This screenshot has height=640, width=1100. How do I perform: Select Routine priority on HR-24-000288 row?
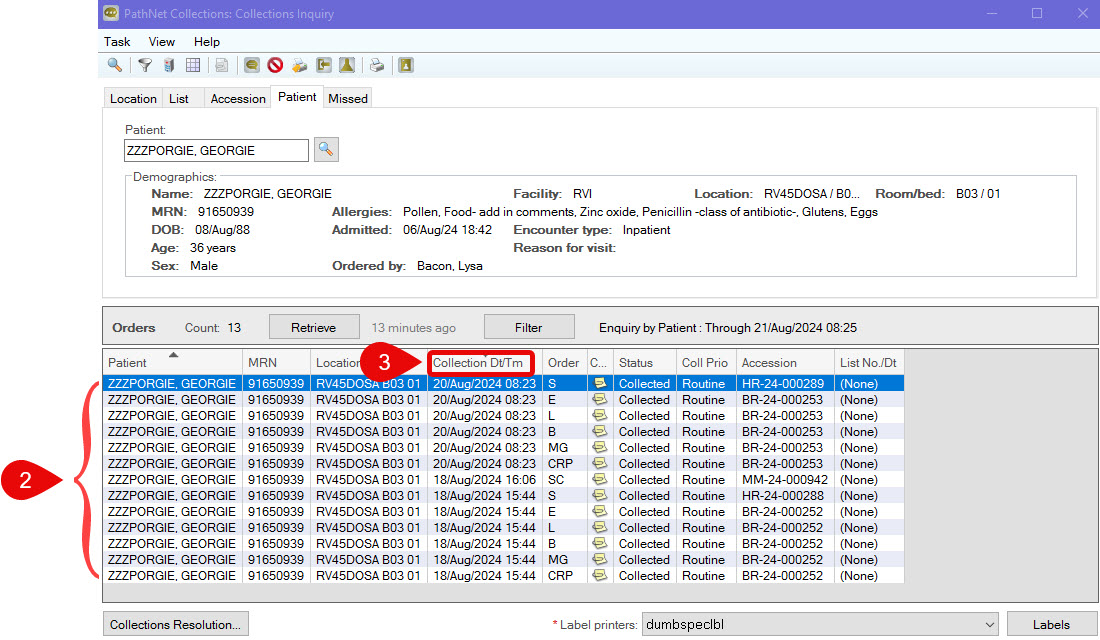click(706, 495)
